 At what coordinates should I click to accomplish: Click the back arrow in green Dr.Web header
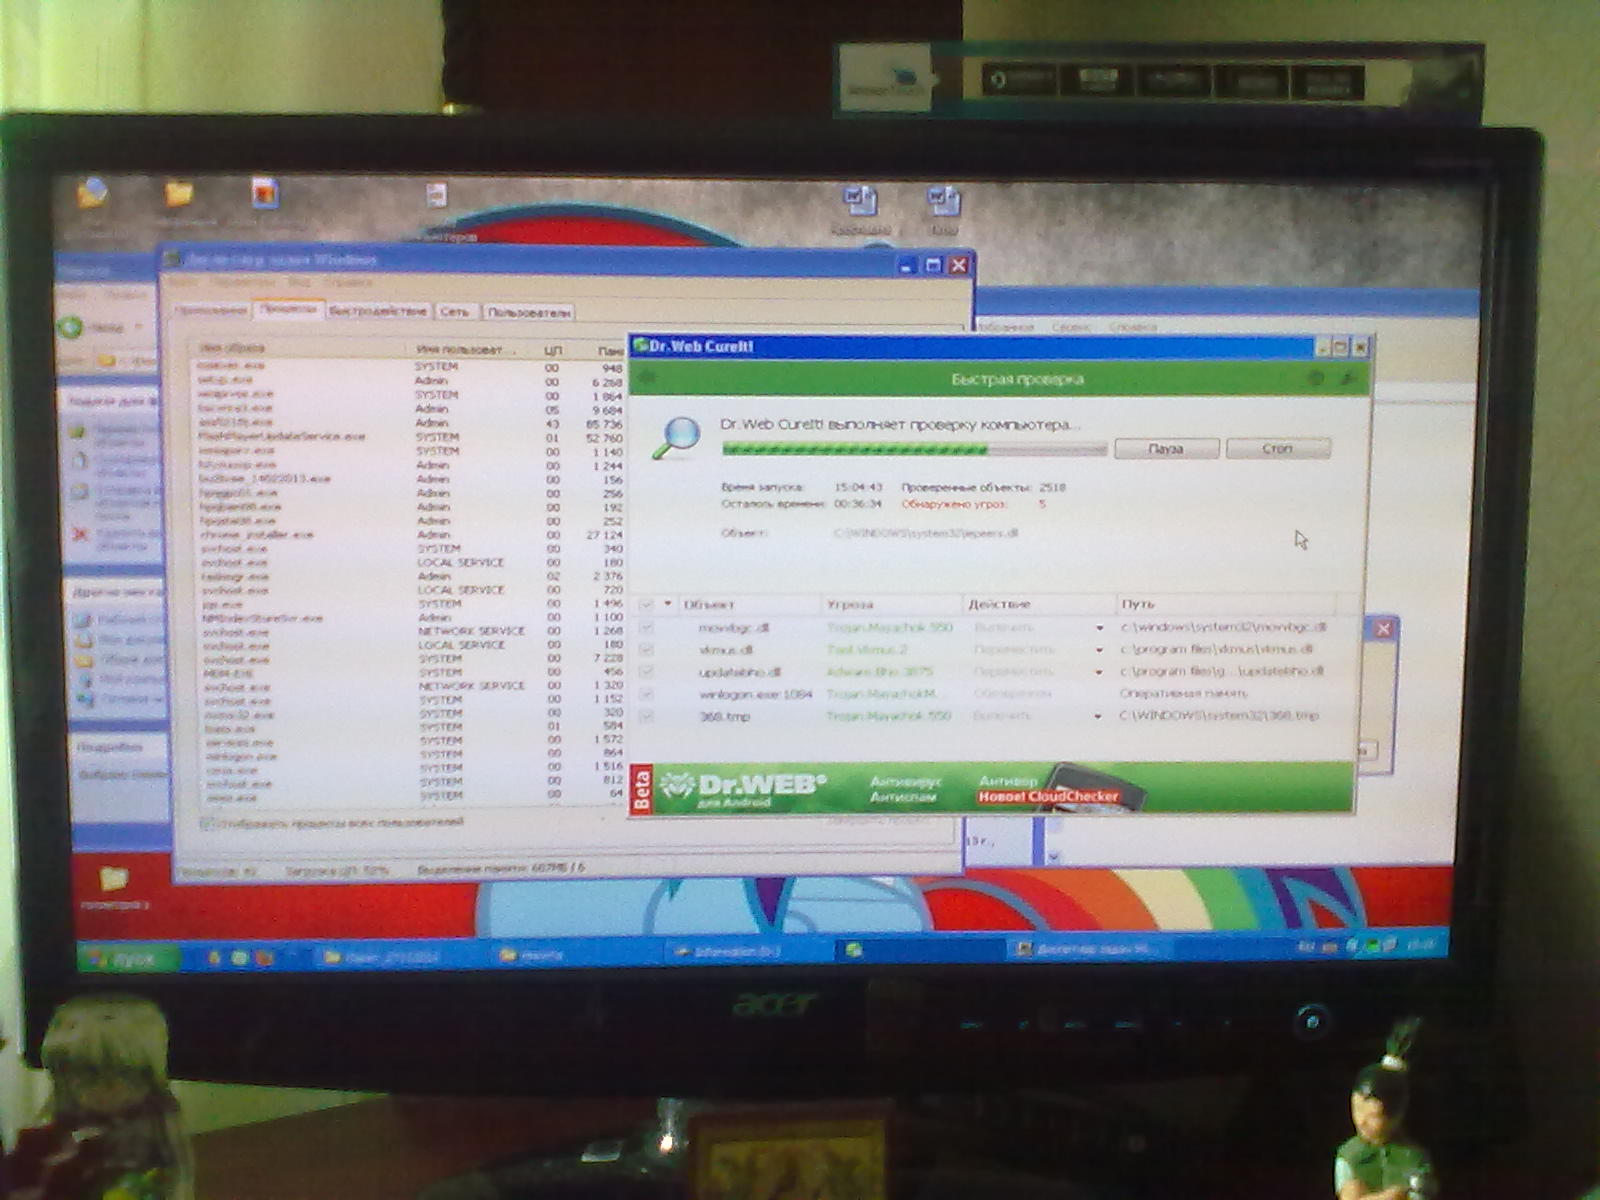[646, 378]
